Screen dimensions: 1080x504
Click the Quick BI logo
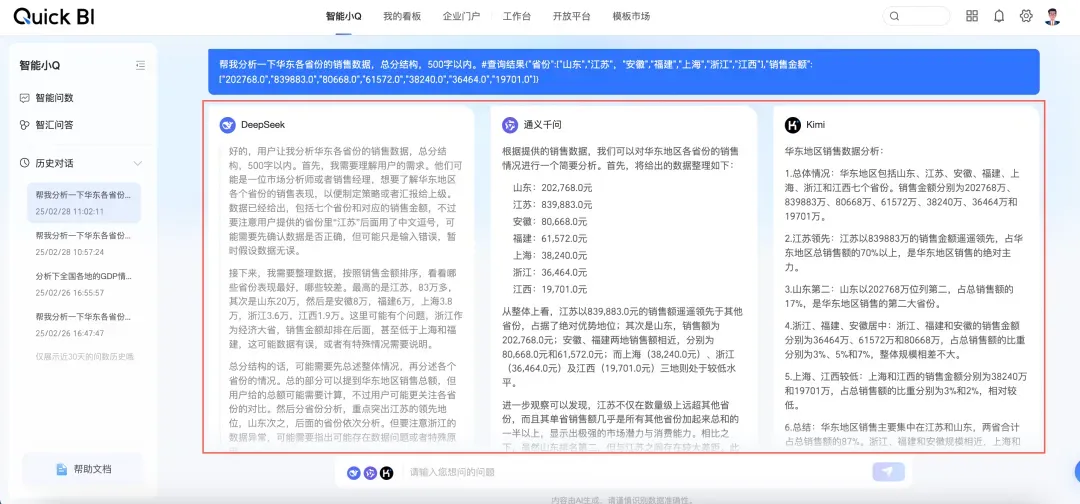click(x=54, y=17)
